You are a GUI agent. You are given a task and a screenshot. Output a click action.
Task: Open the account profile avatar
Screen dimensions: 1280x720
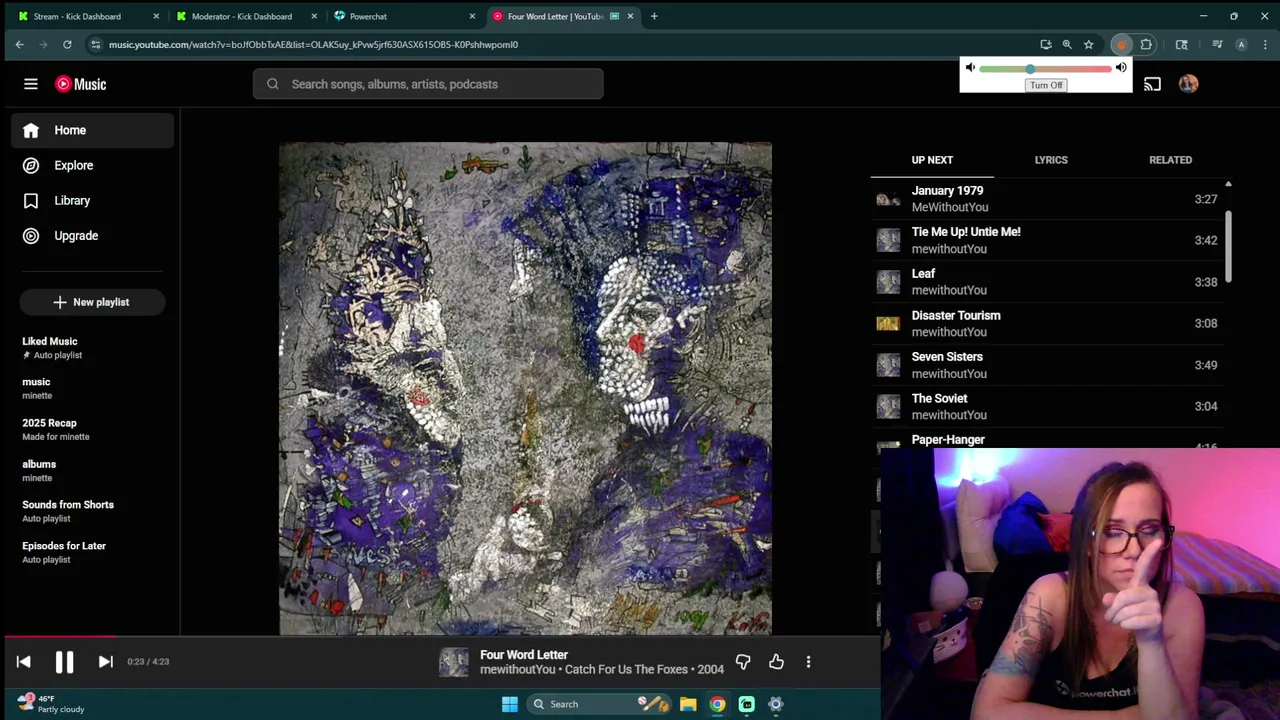pos(1188,84)
